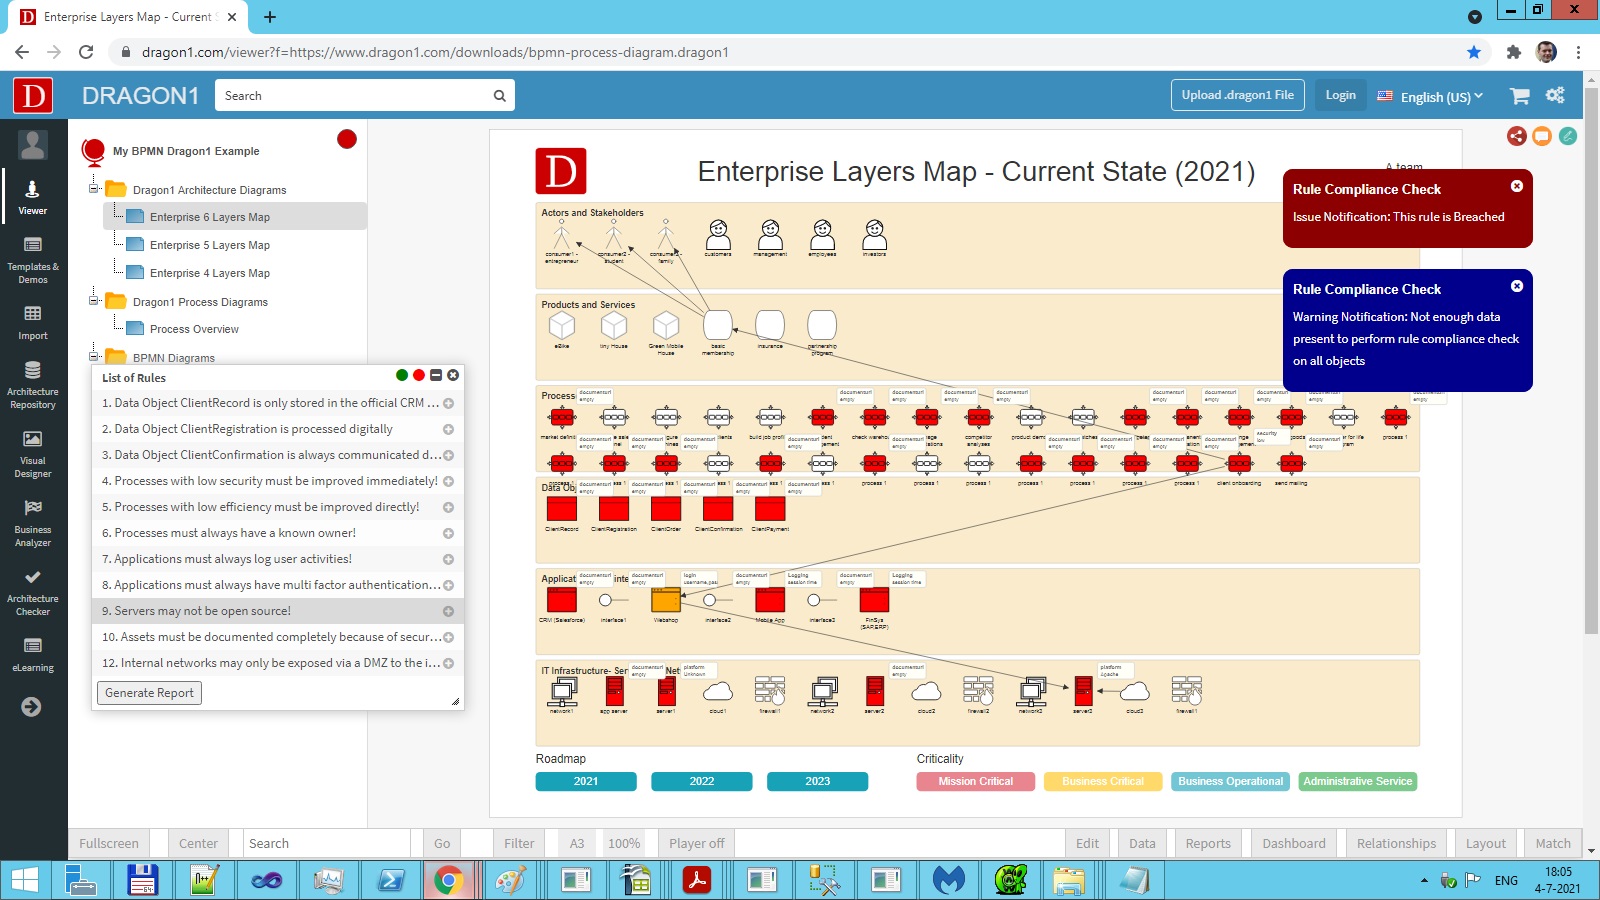This screenshot has width=1600, height=900.
Task: Launch the Visual Designer sidebar tool
Action: [33, 453]
